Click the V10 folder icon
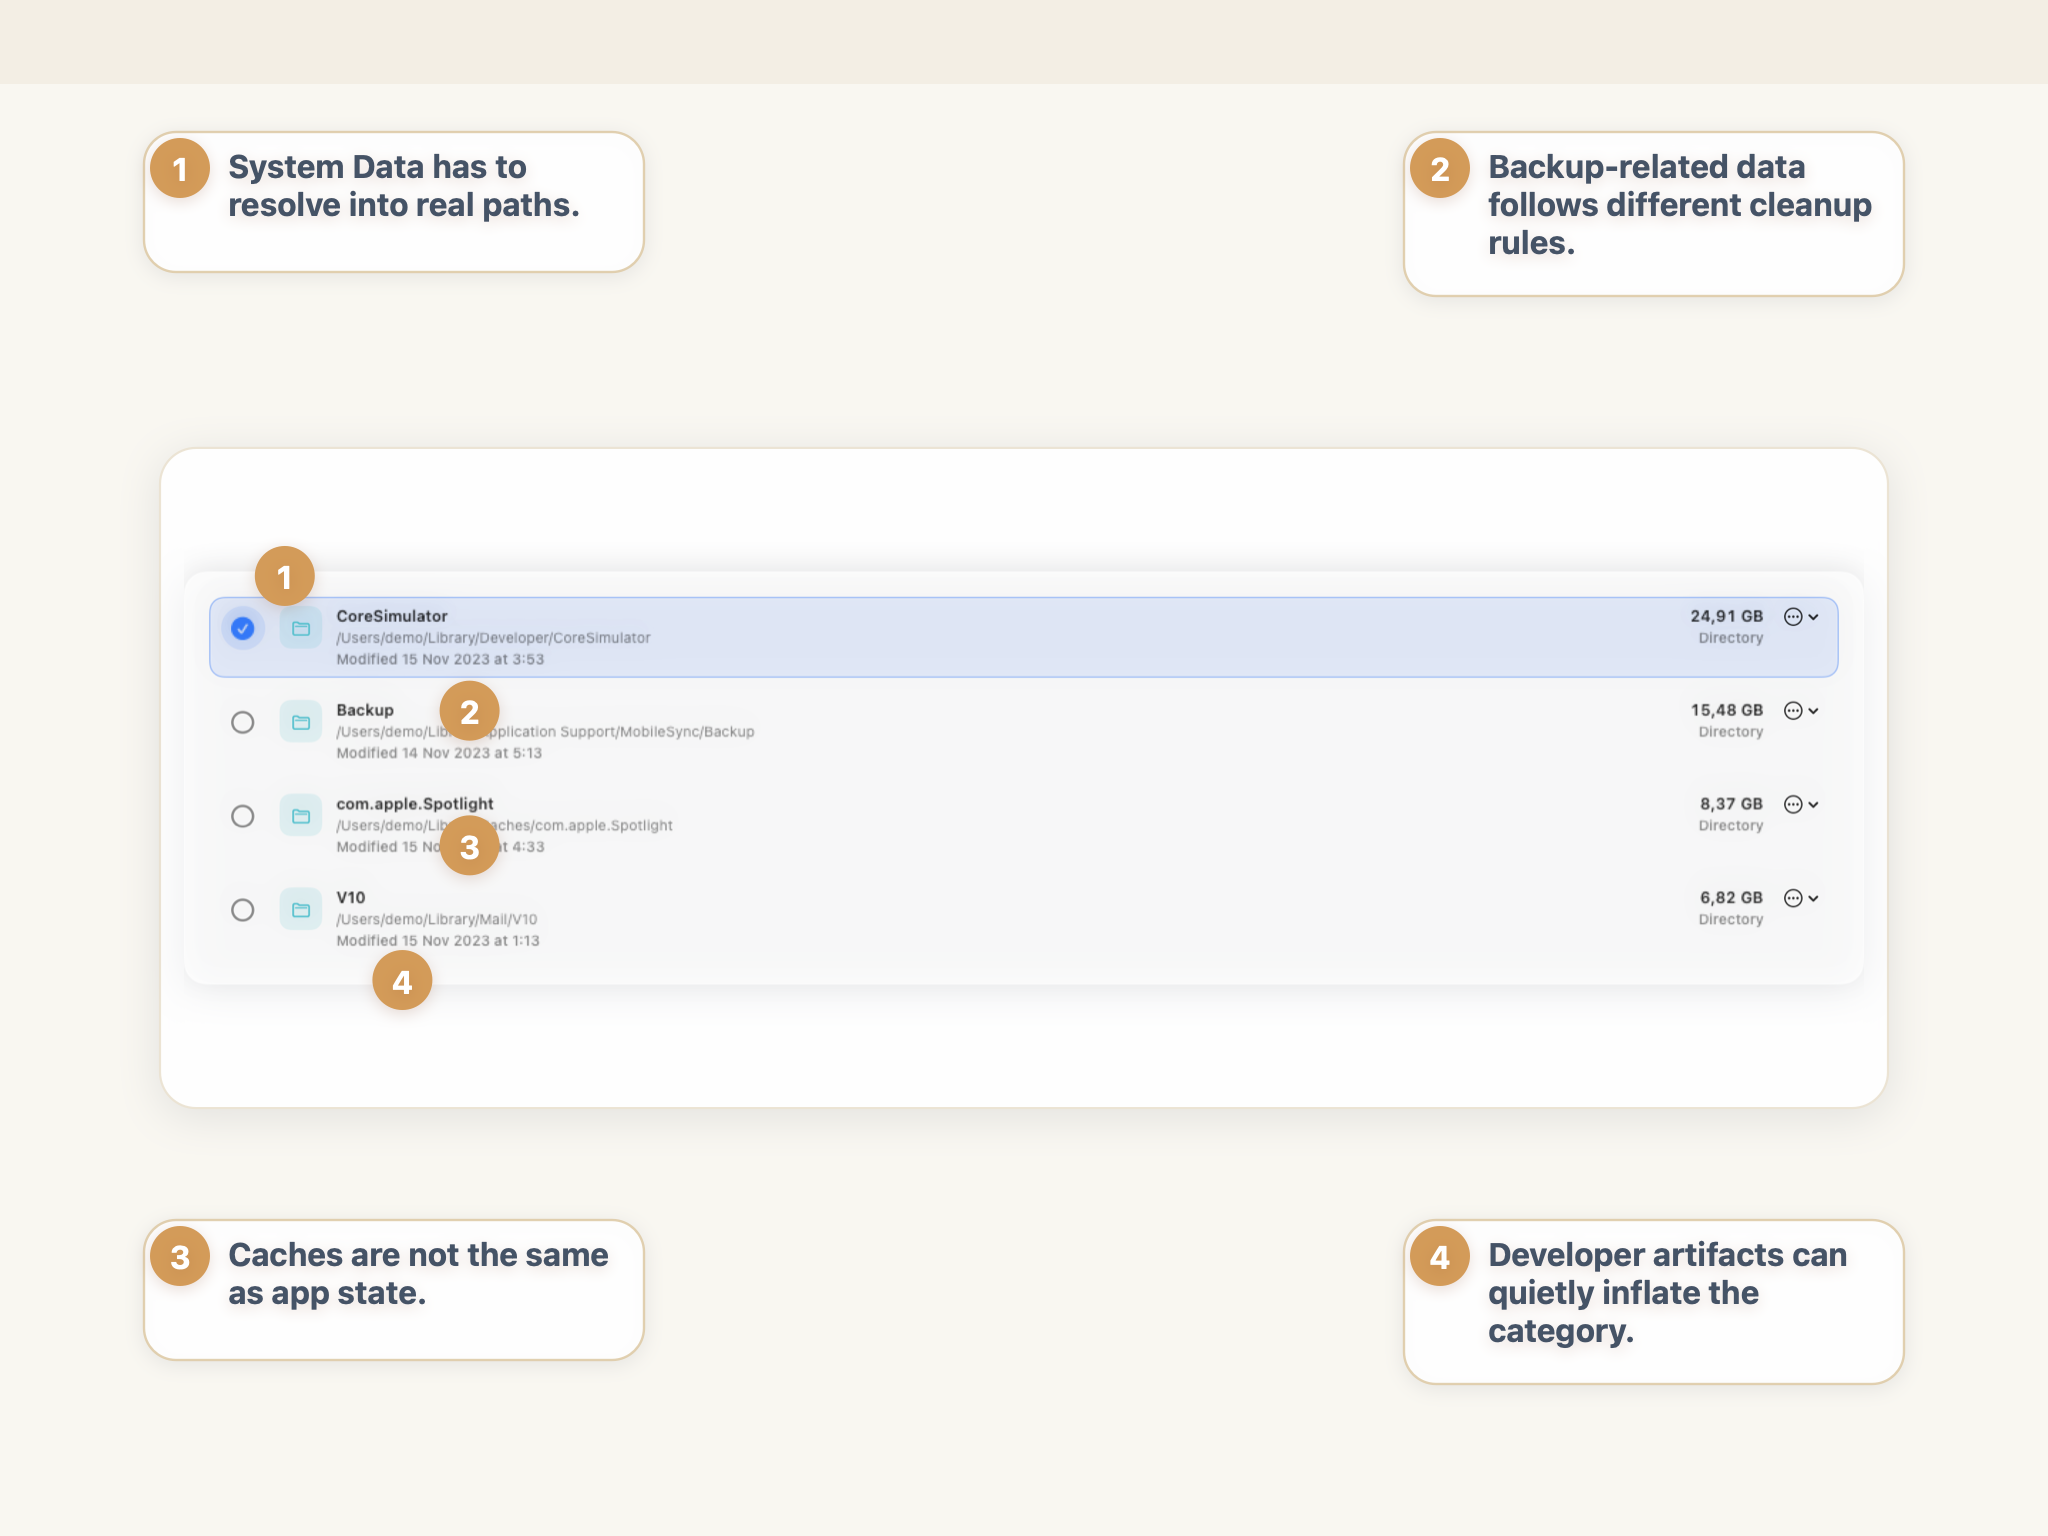Screen dimensions: 2048x1536 click(x=301, y=910)
